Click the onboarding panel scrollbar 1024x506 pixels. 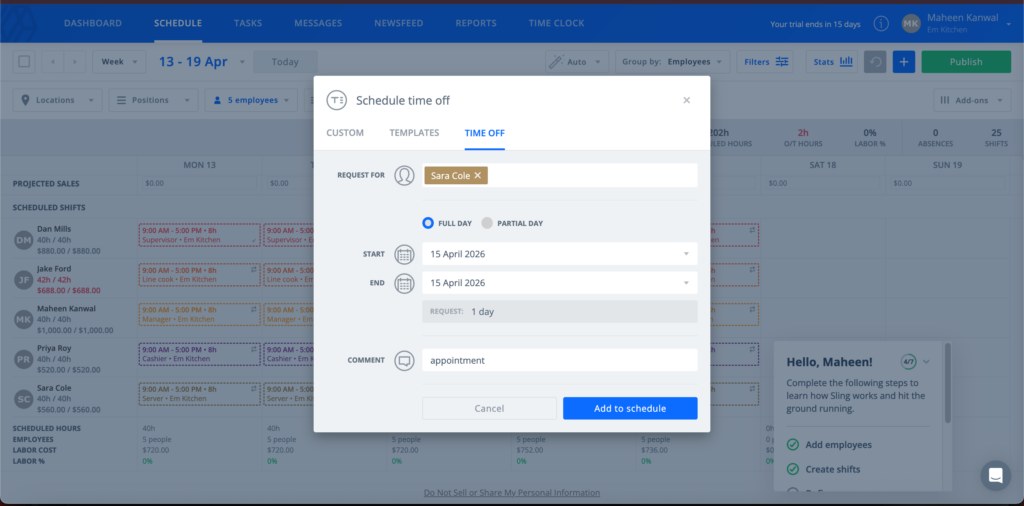[948, 383]
